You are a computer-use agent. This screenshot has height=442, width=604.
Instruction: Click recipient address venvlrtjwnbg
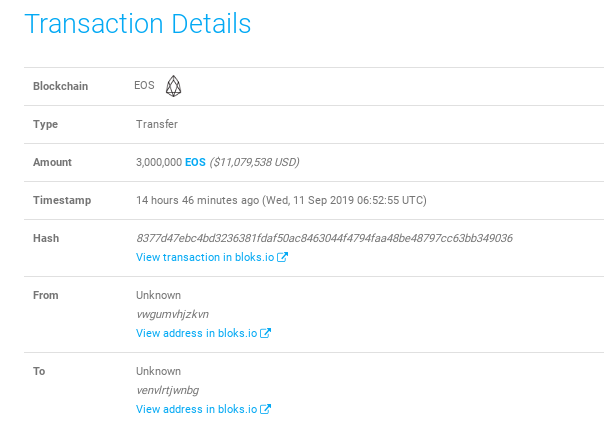[x=168, y=390]
